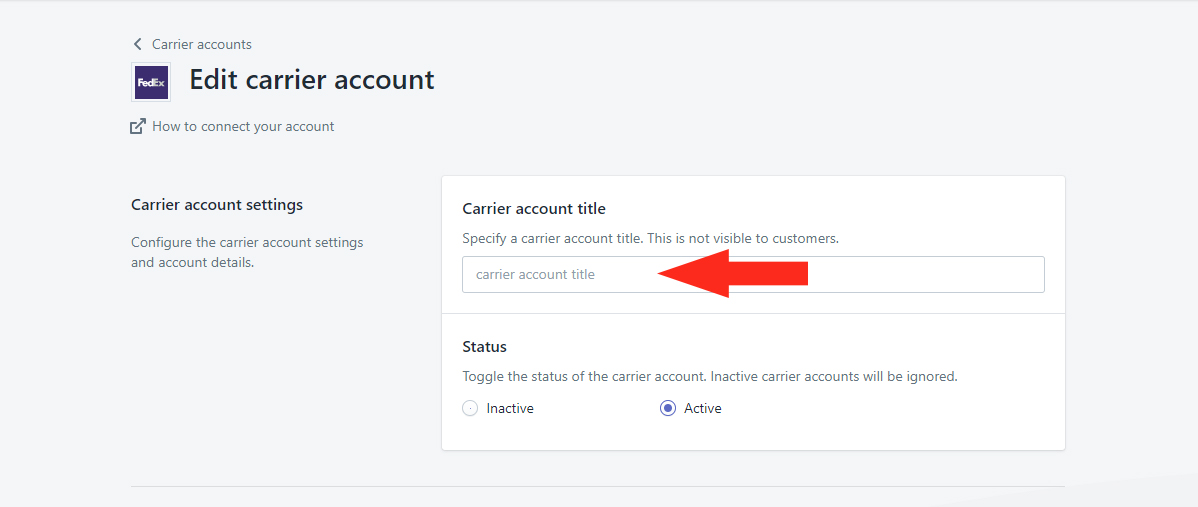Screen dimensions: 1198x507
Task: Click the divider line below the settings card
Action: coord(597,486)
